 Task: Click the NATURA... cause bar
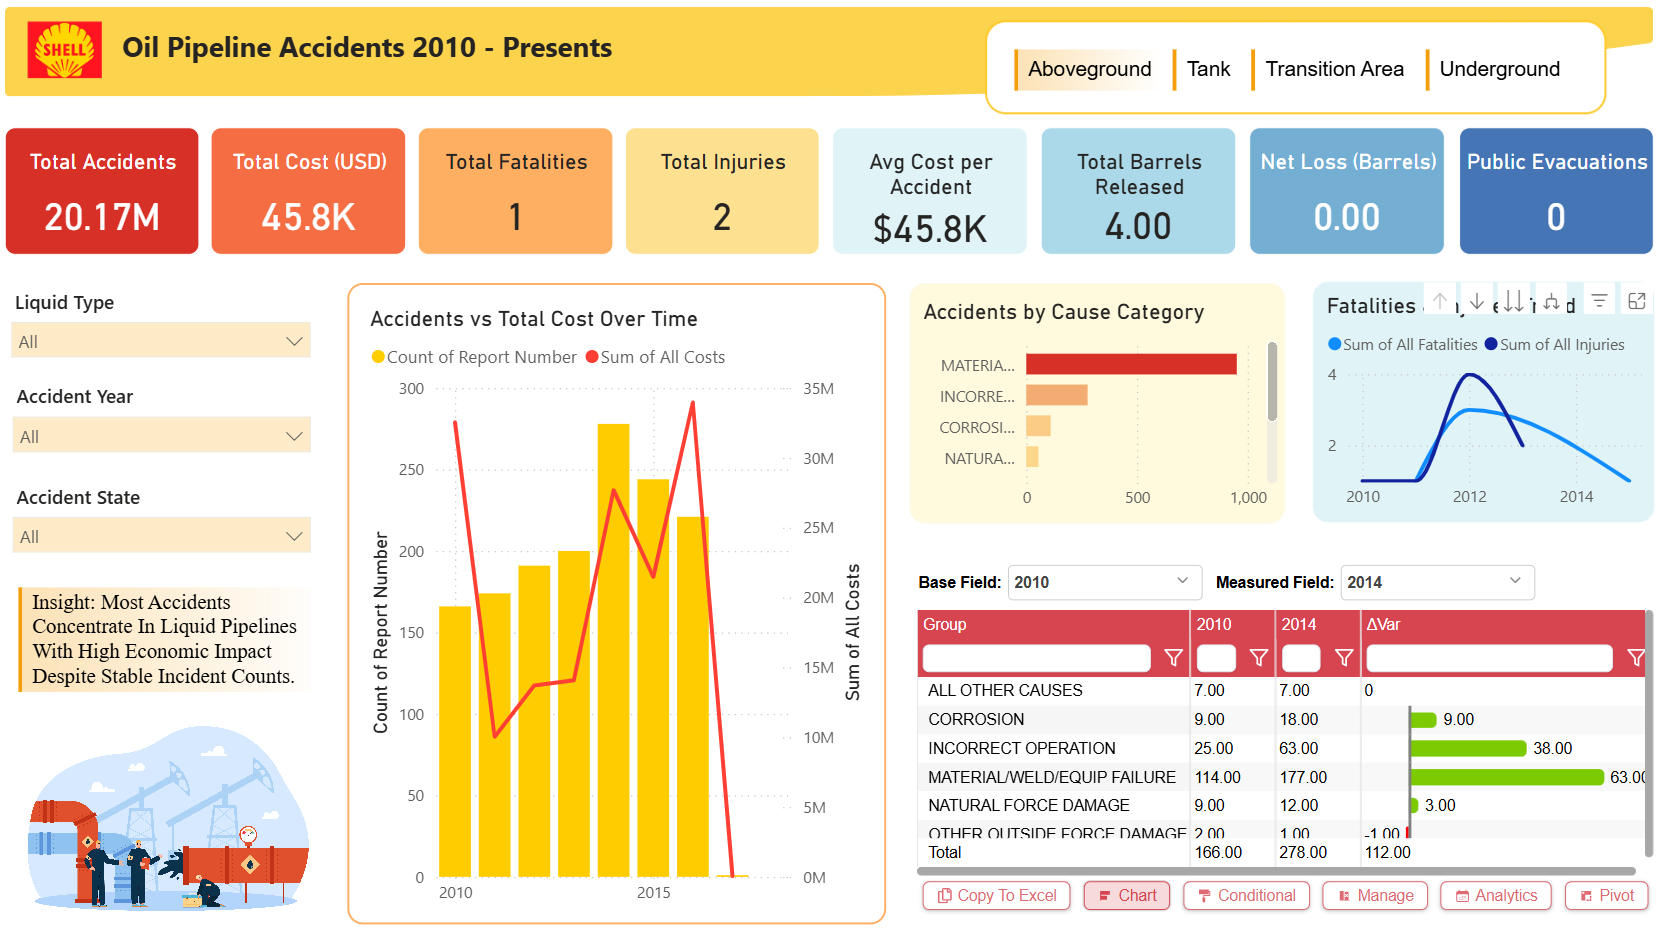click(x=1033, y=457)
